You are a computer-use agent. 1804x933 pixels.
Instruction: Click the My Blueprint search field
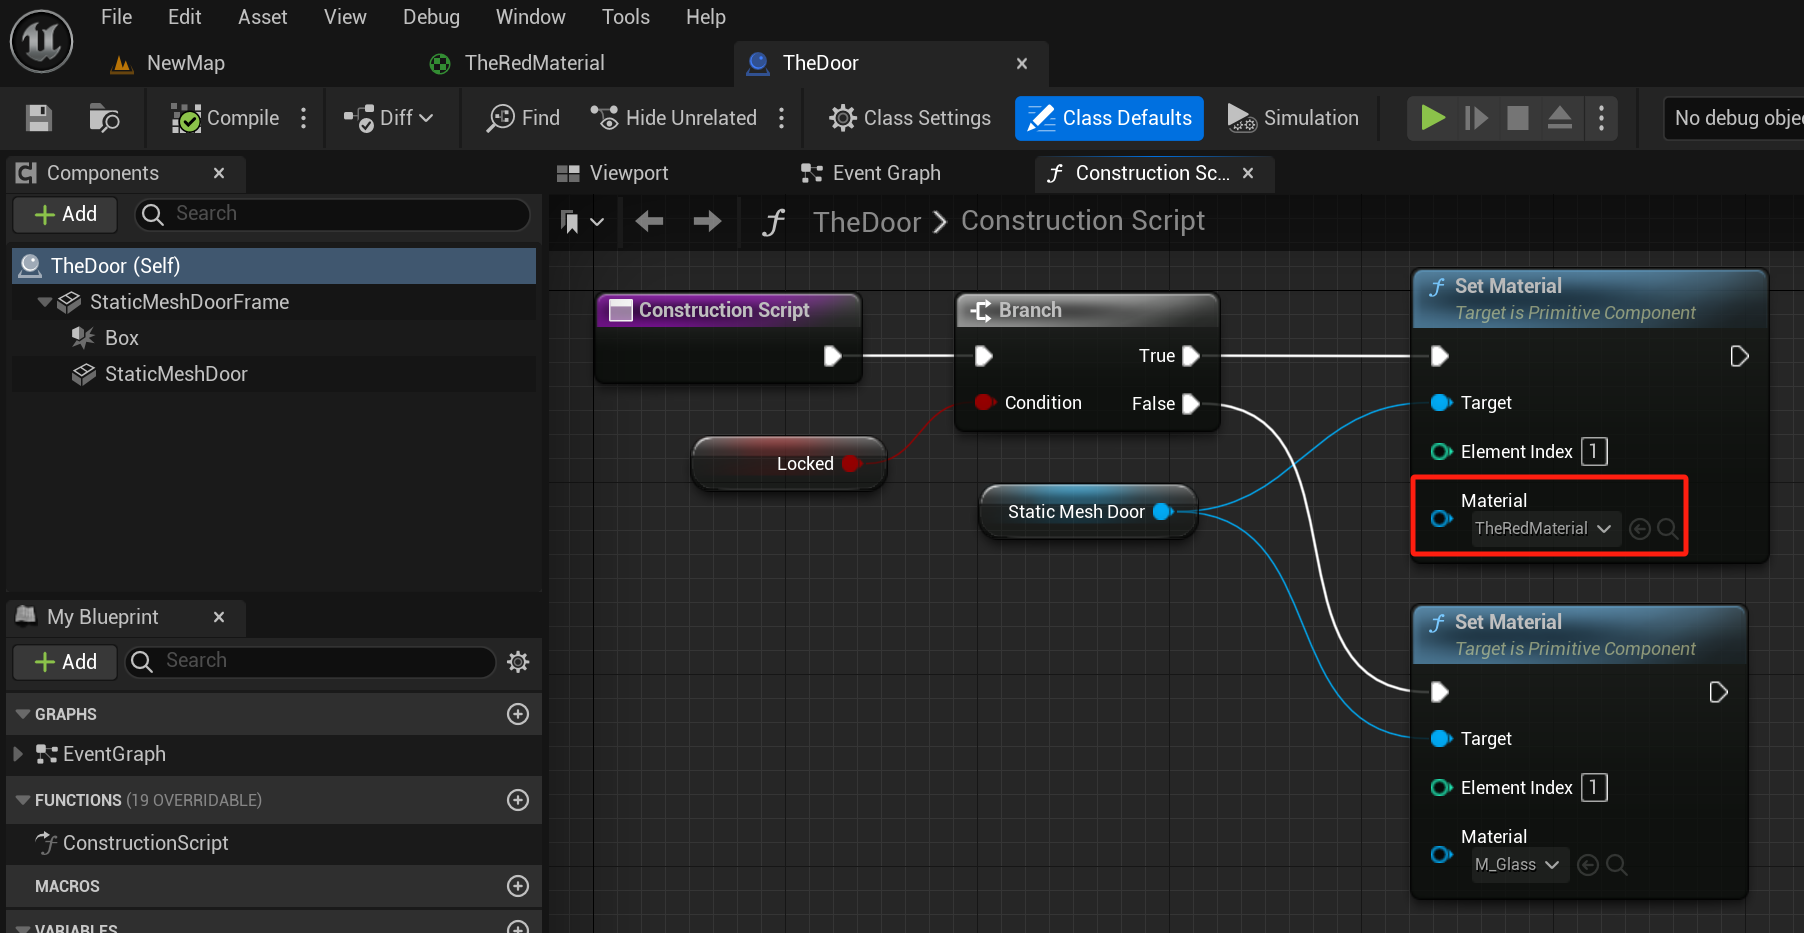(310, 661)
